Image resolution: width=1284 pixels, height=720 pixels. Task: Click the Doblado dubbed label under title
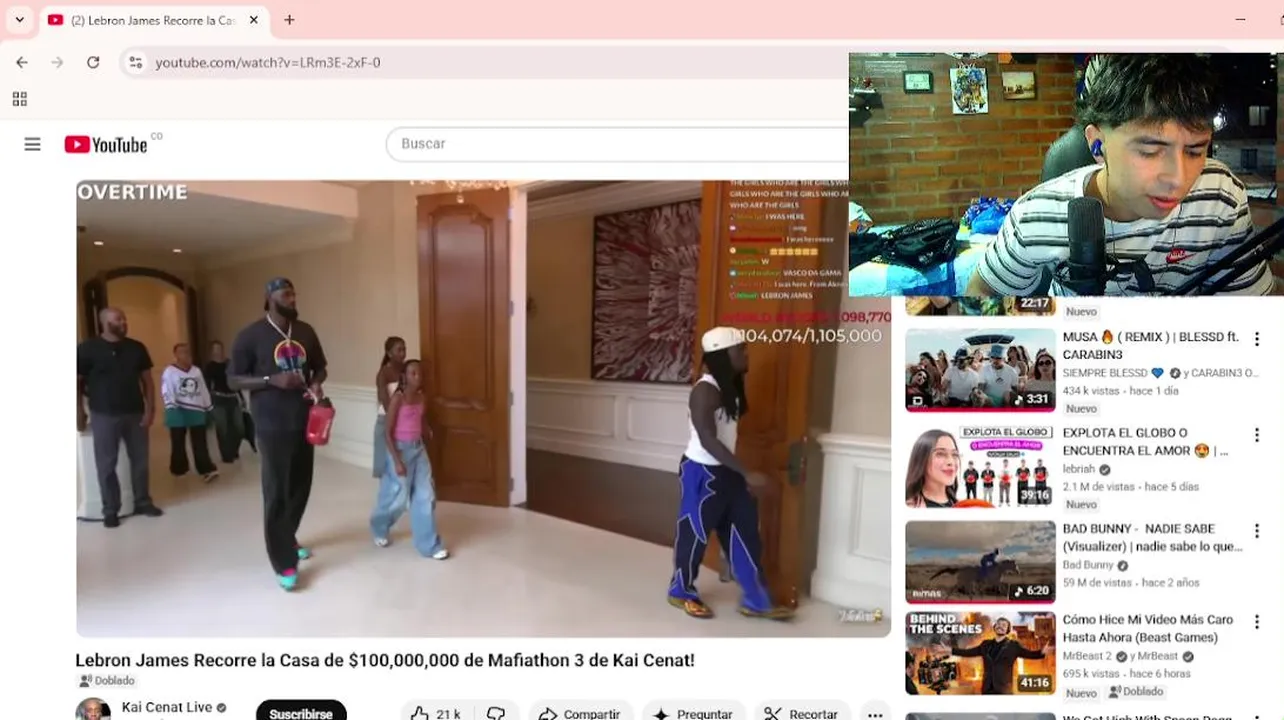pos(107,681)
